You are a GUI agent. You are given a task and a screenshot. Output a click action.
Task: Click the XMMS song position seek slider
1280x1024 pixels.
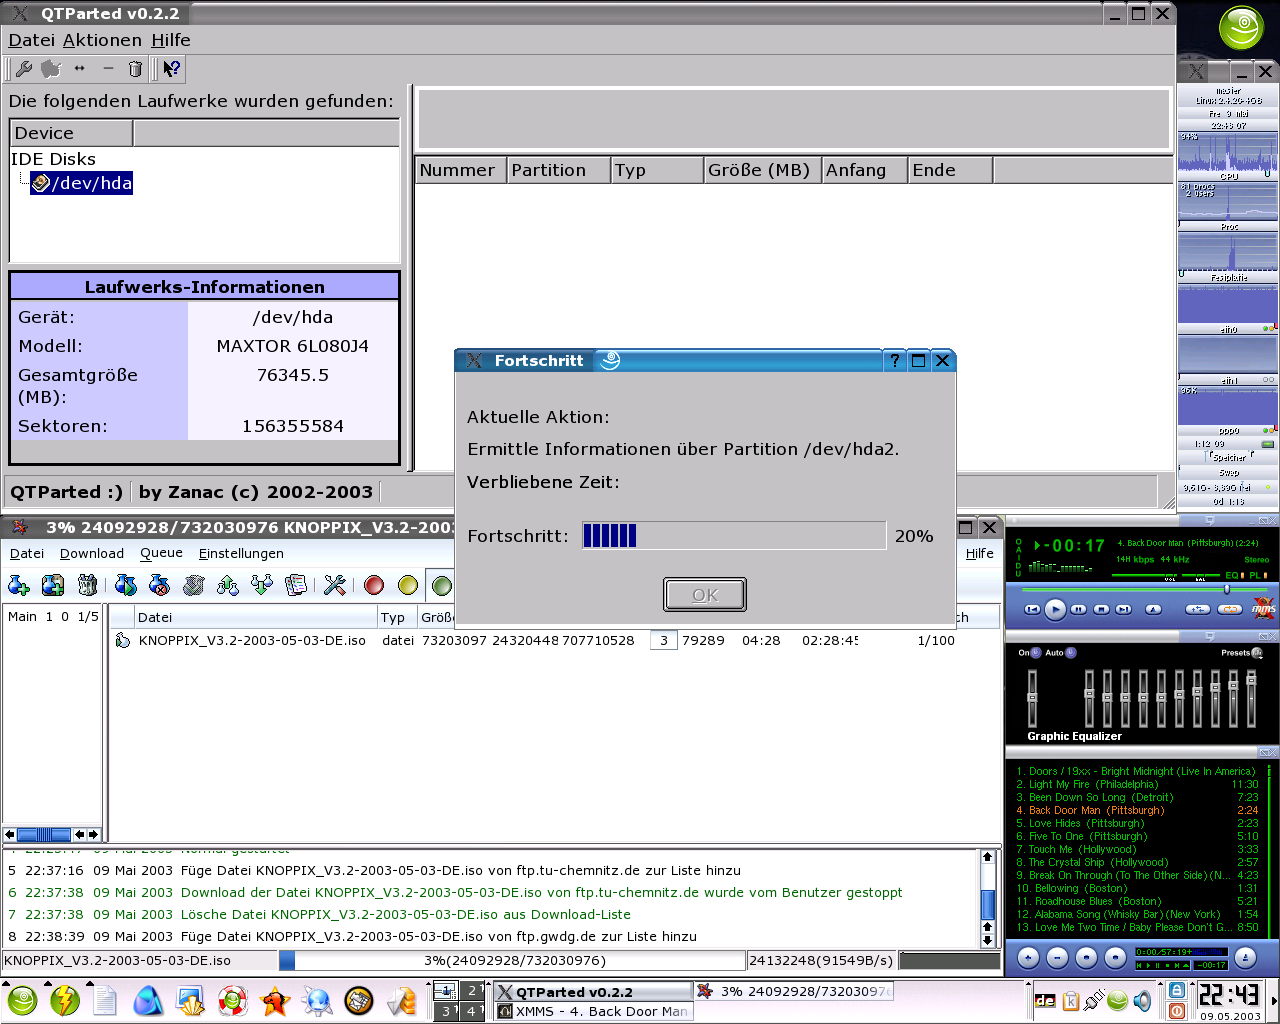(1226, 590)
